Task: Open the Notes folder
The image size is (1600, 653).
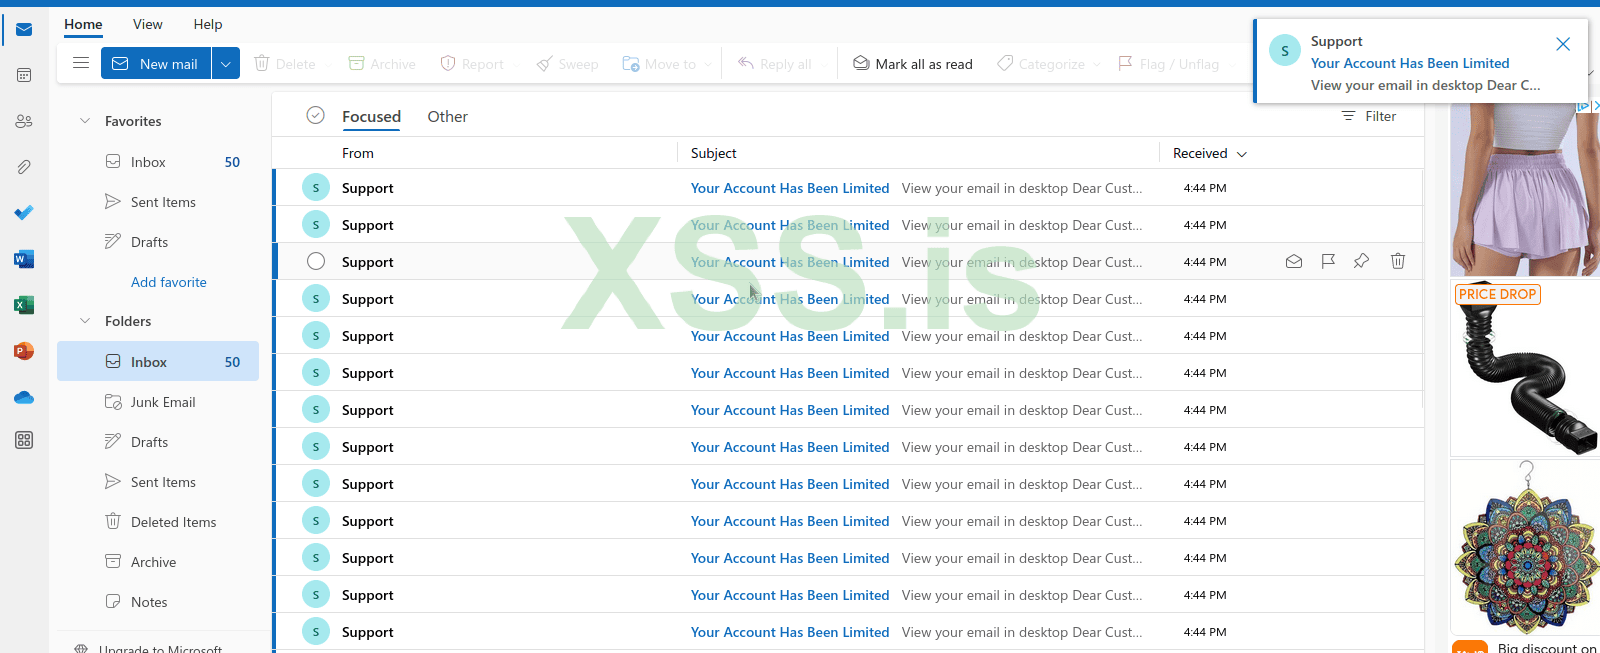Action: click(158, 602)
